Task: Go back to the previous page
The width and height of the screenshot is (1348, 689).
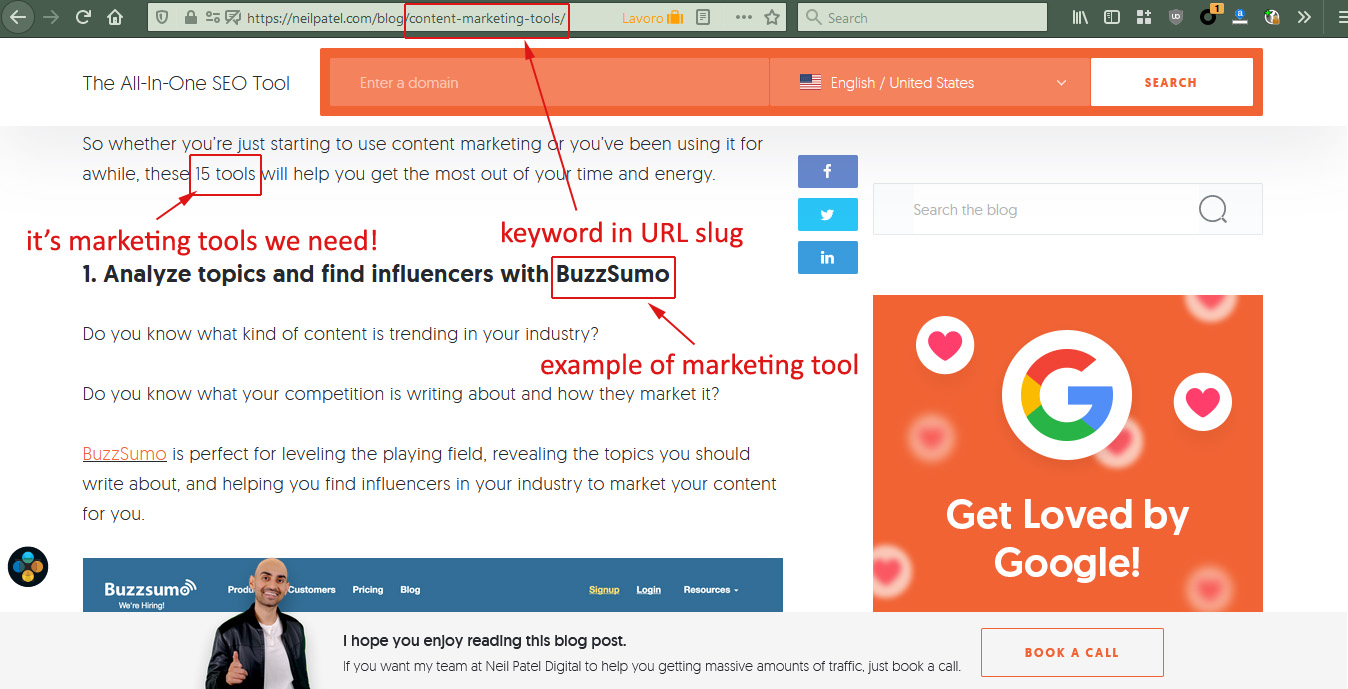Action: click(18, 17)
